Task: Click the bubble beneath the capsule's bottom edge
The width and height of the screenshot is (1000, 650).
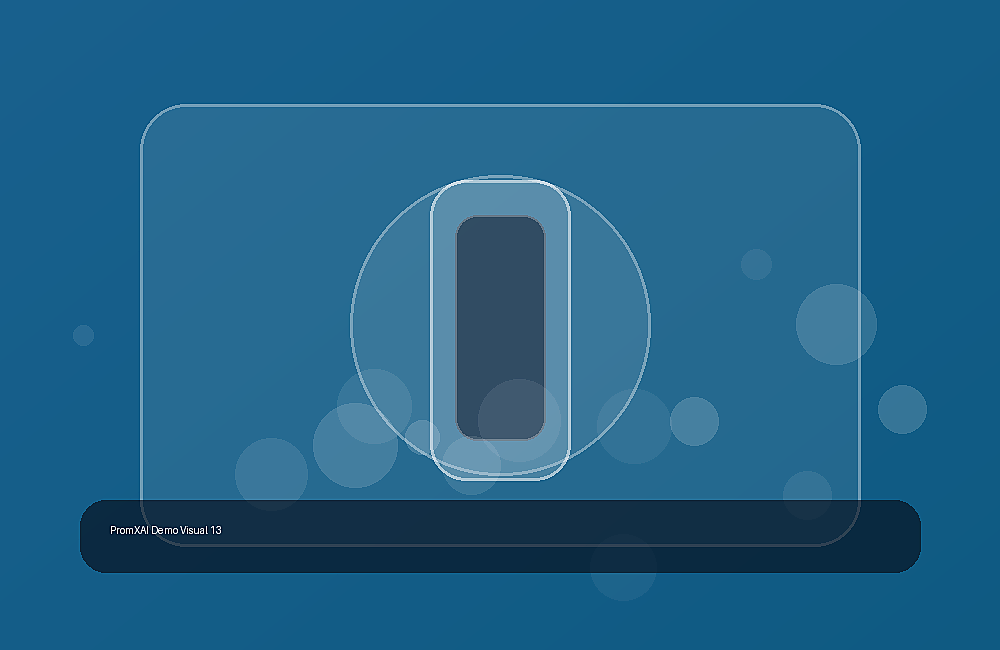Action: (472, 466)
